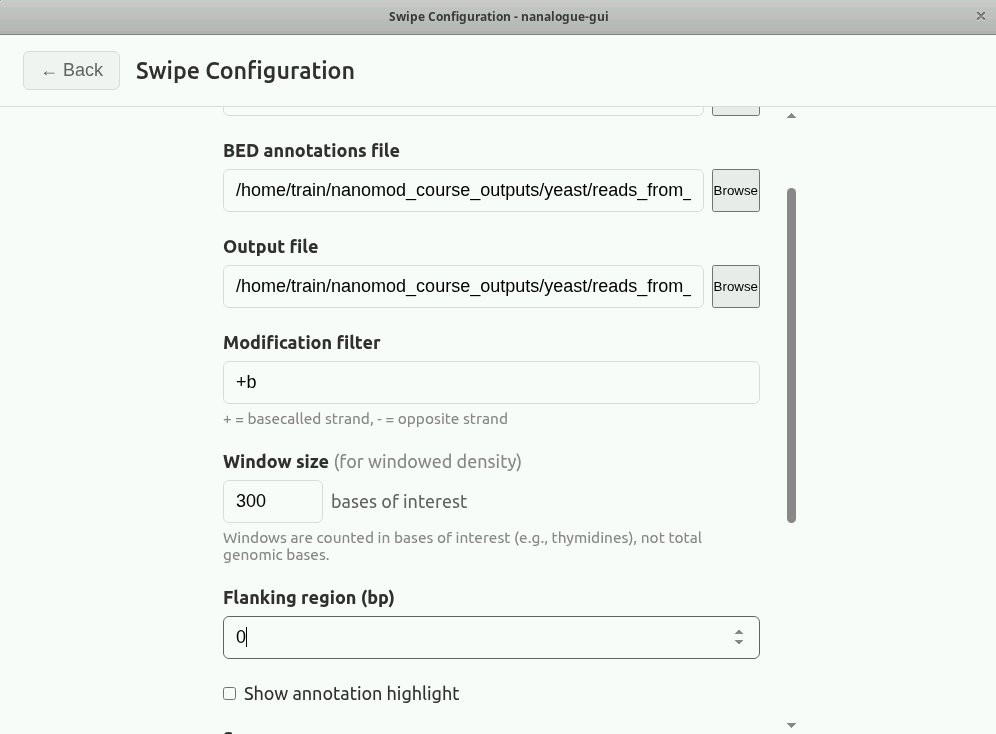Increment the Flanking region value
Screen dimensions: 996x734
737,631
